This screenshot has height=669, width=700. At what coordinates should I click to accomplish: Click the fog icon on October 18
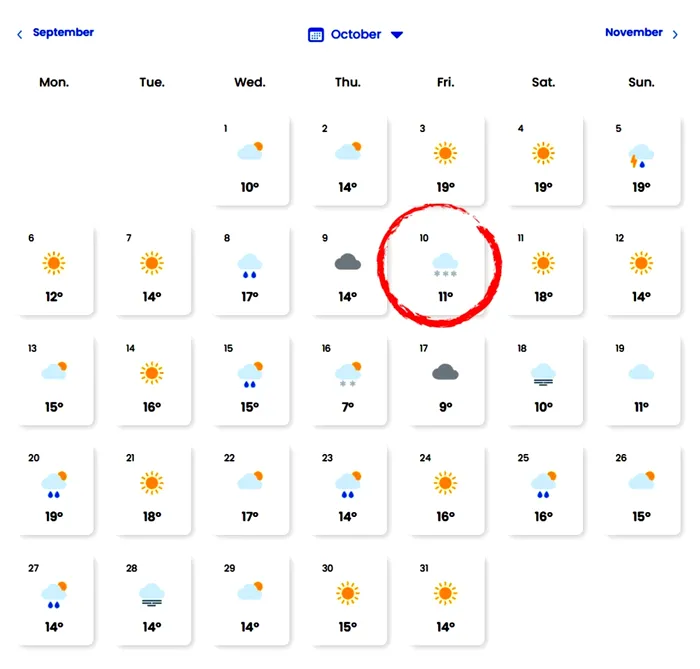click(x=543, y=375)
